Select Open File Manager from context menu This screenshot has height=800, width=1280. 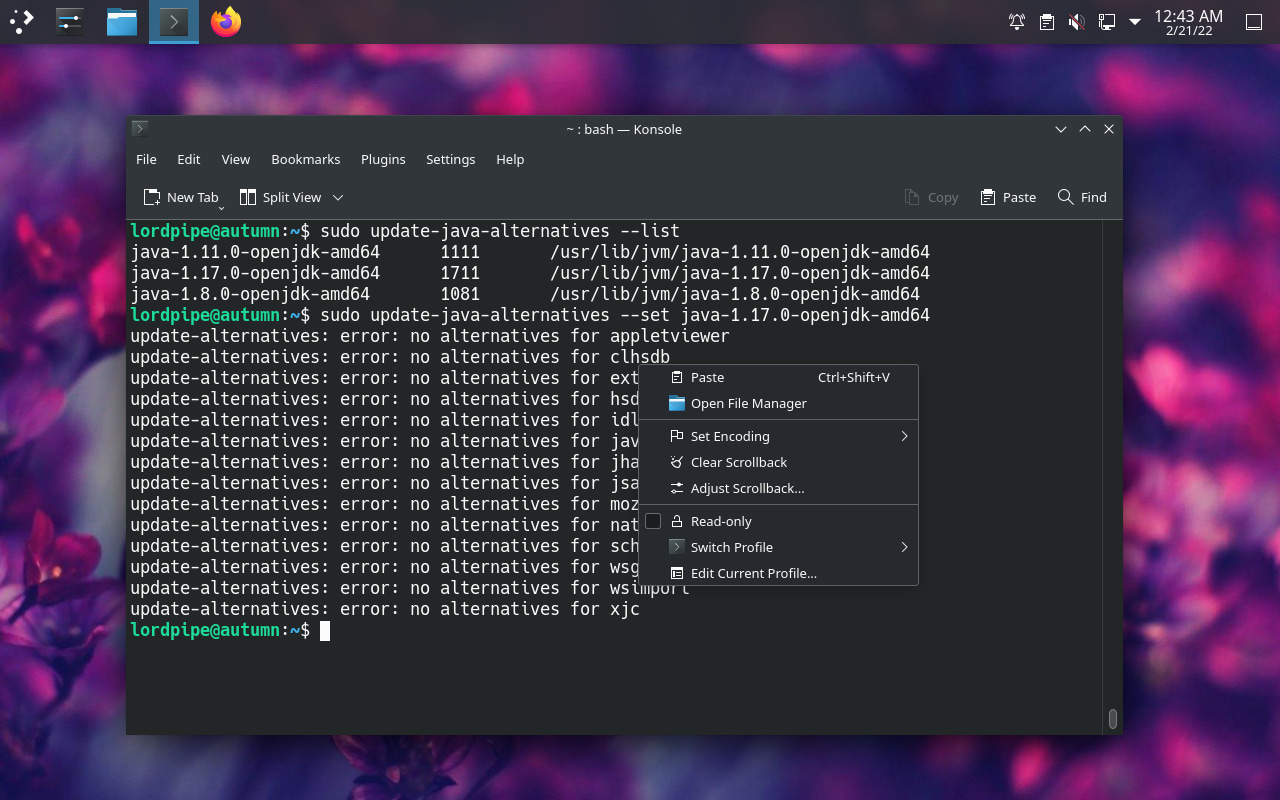point(748,403)
